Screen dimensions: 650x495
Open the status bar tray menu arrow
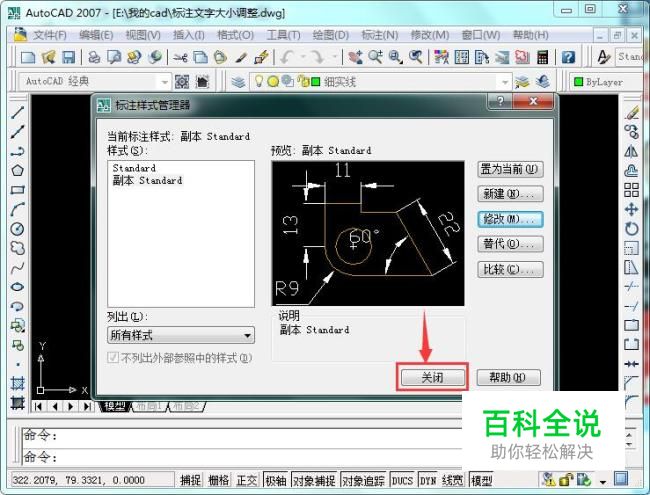(603, 482)
